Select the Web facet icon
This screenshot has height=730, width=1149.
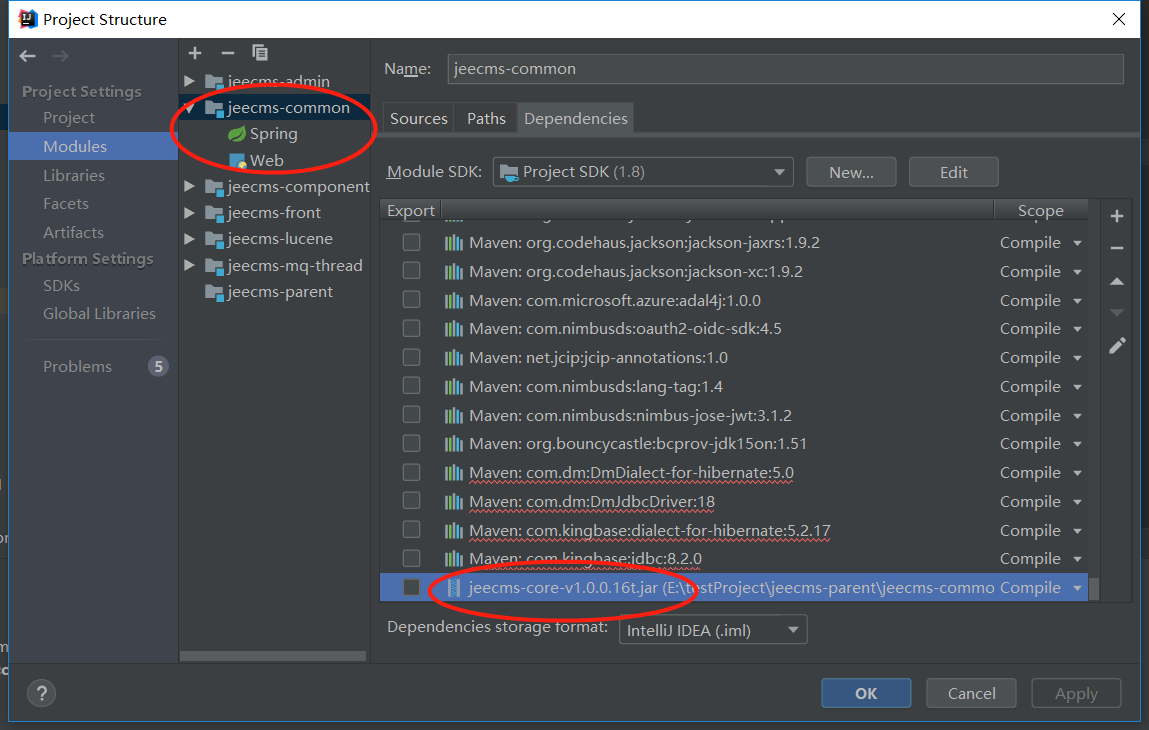pos(237,161)
